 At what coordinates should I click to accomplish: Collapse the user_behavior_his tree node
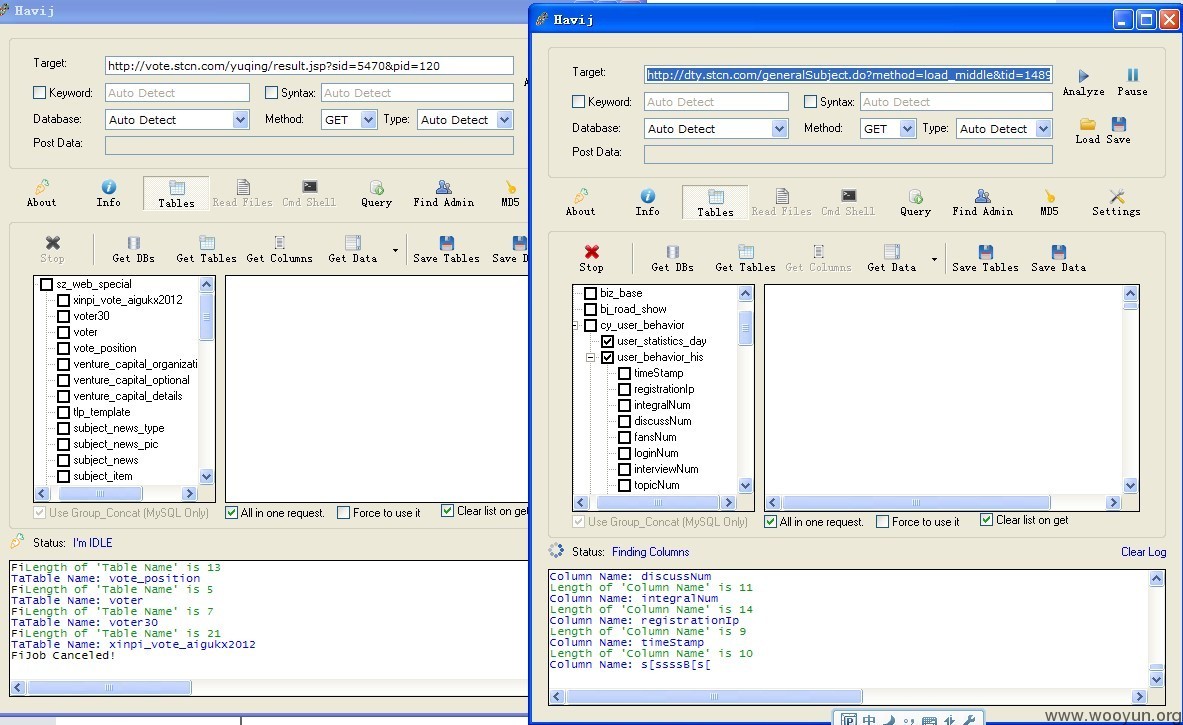point(591,358)
